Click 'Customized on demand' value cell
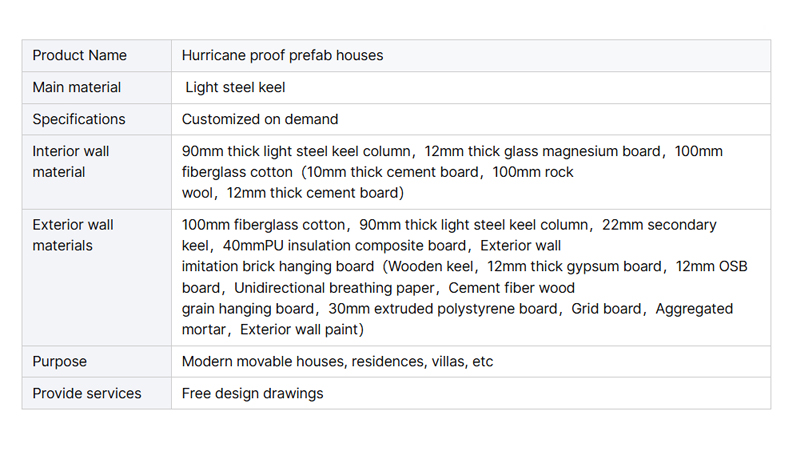Viewport: 790px width, 467px height. pyautogui.click(x=471, y=119)
